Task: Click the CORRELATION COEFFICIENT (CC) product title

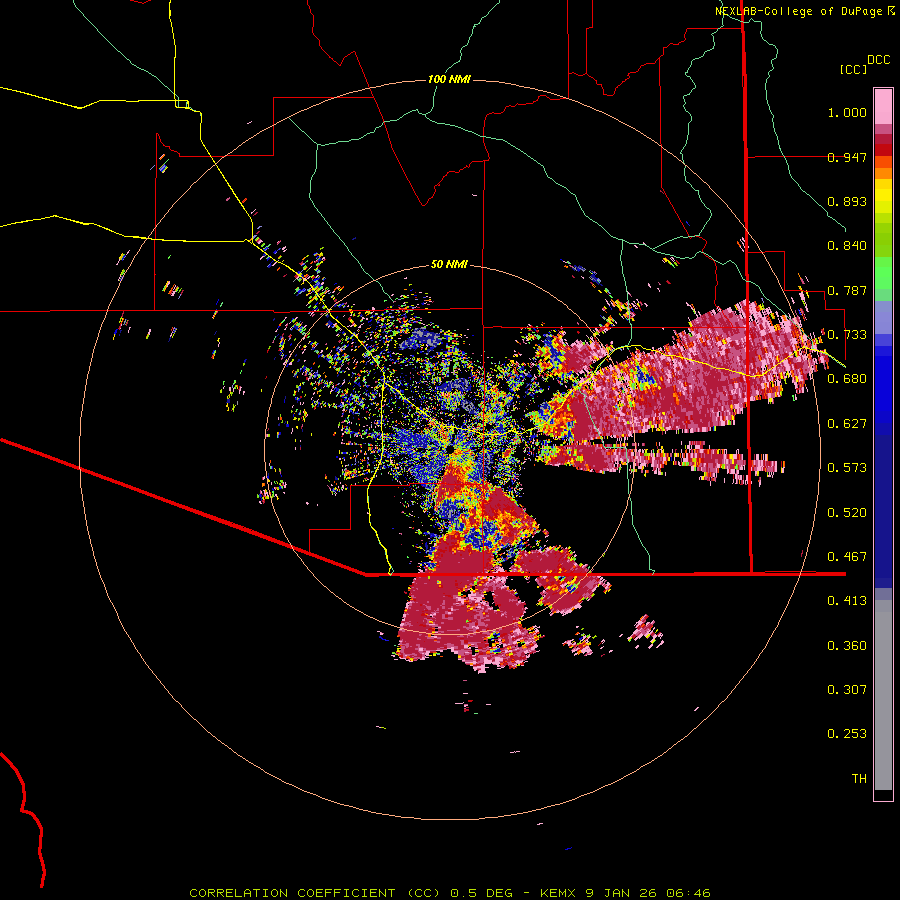Action: point(315,893)
